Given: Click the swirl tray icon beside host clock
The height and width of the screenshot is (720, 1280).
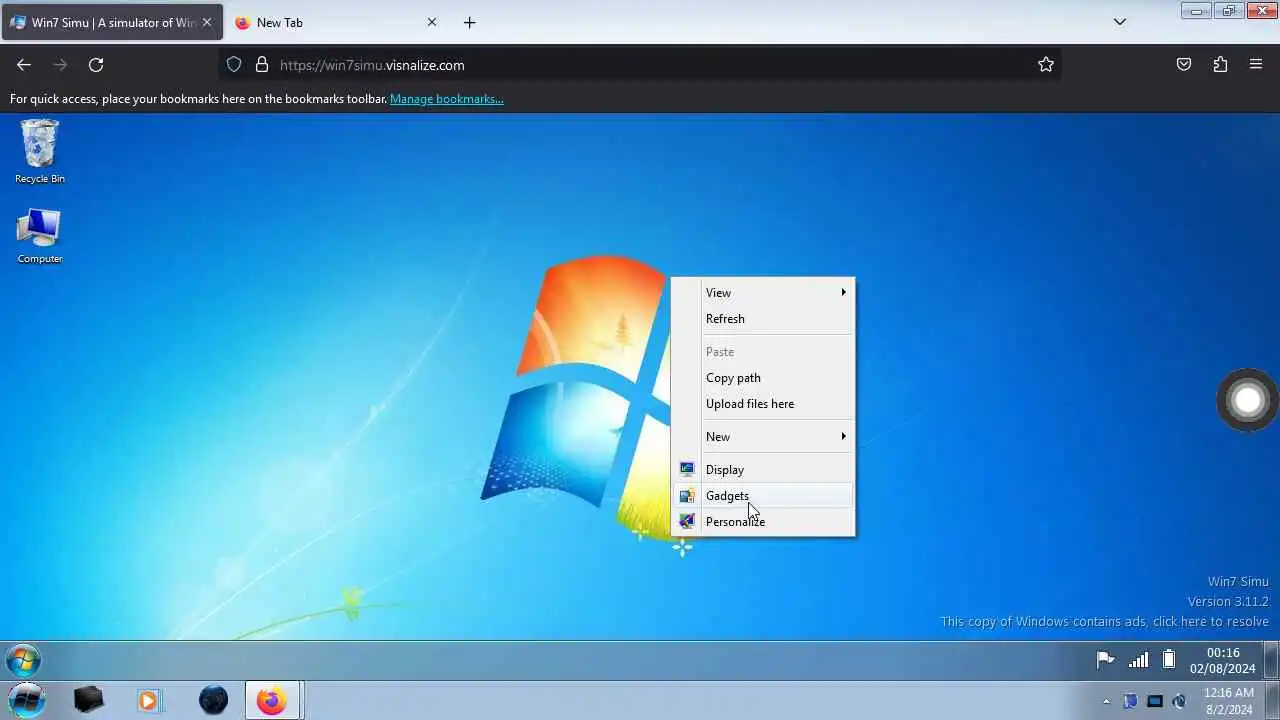Looking at the screenshot, I should coord(1179,701).
